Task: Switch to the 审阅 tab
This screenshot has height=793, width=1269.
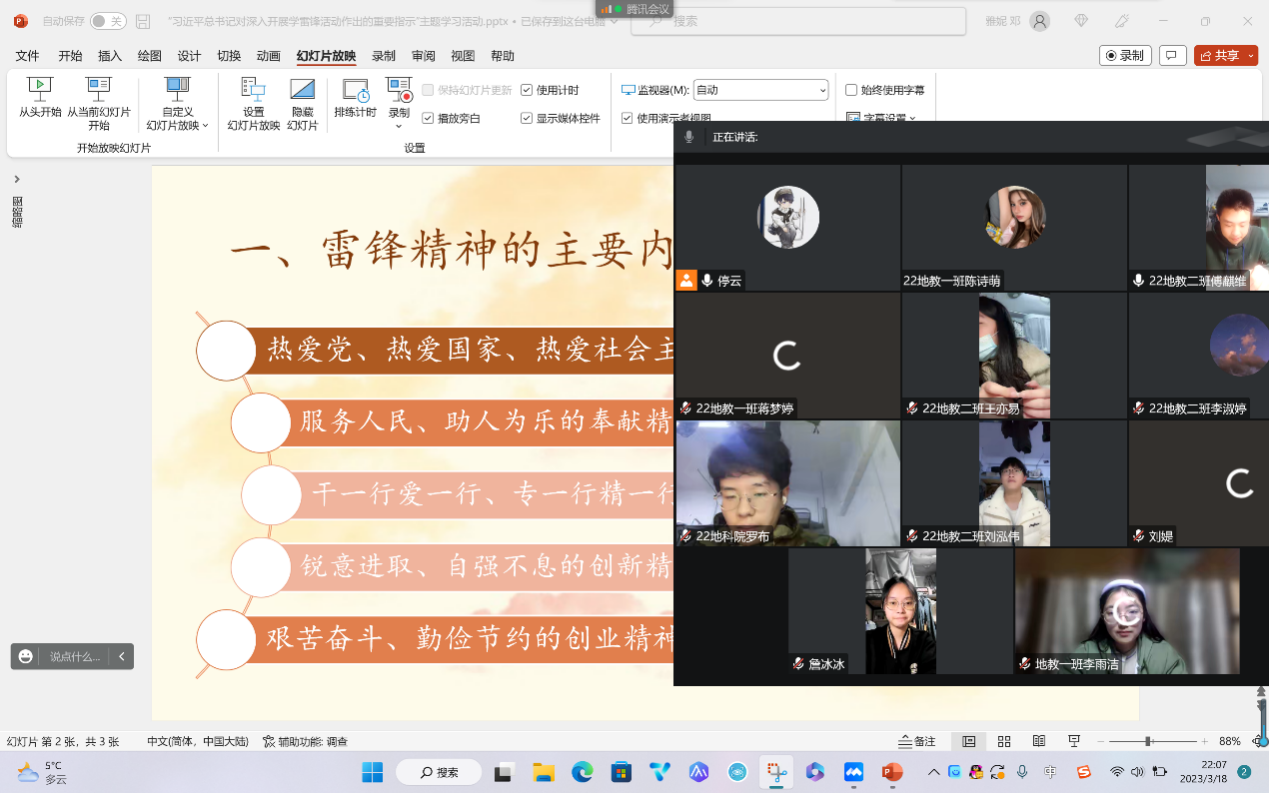Action: [x=423, y=56]
